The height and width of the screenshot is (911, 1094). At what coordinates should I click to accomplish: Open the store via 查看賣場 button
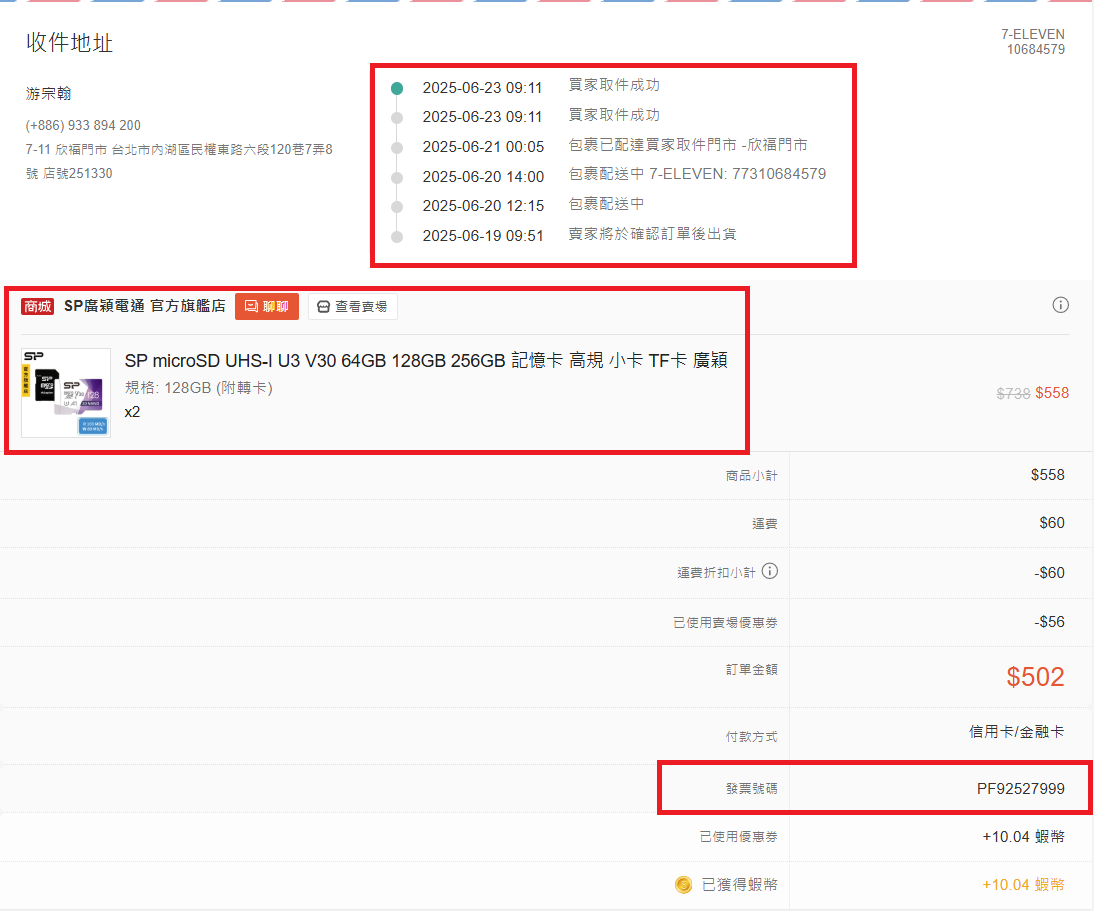(x=352, y=307)
